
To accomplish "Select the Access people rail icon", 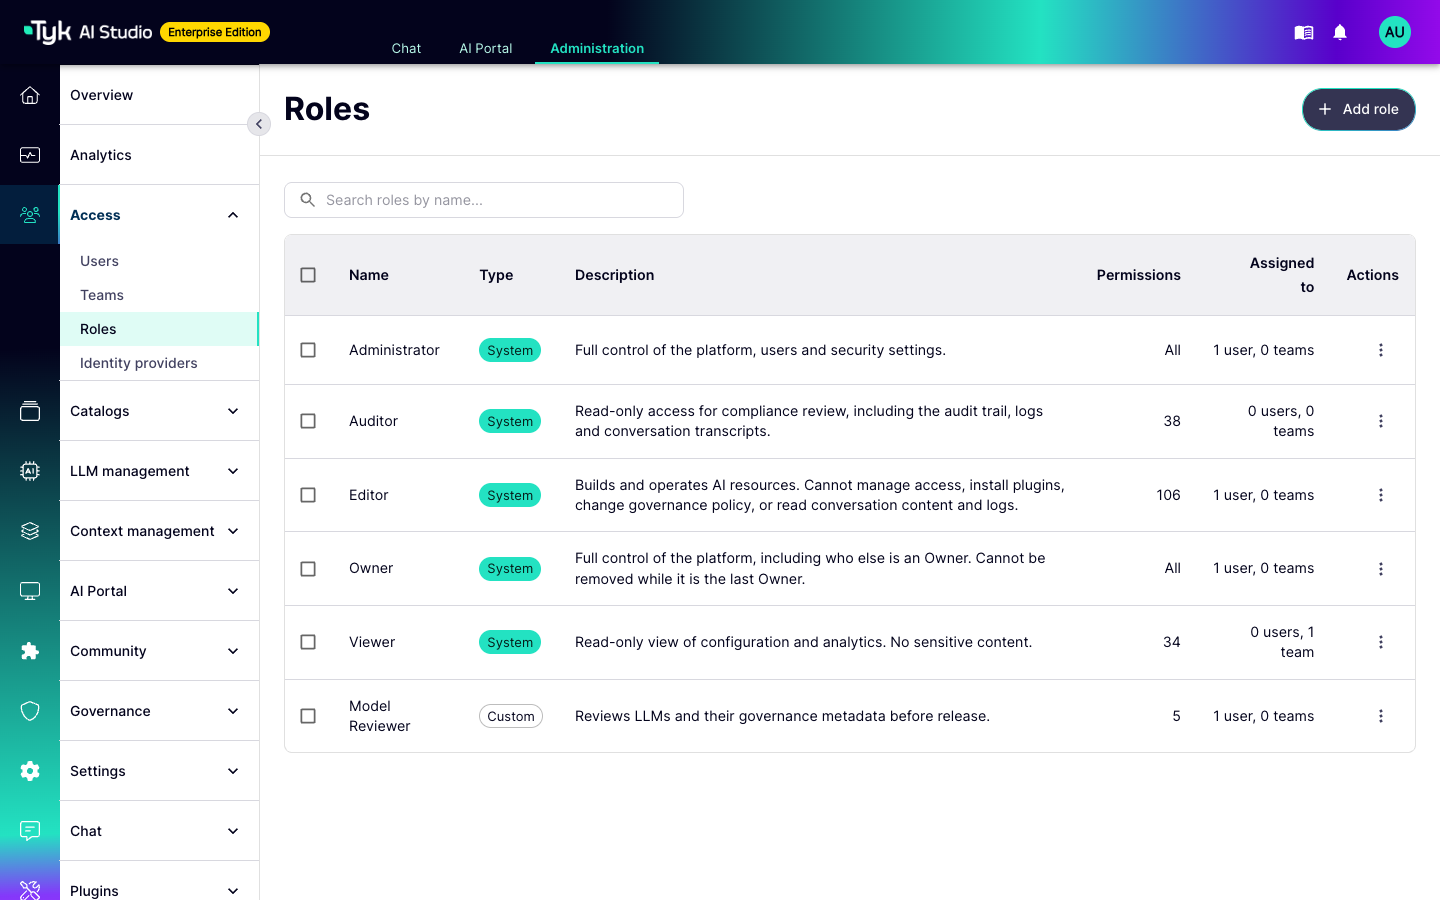I will [30, 215].
